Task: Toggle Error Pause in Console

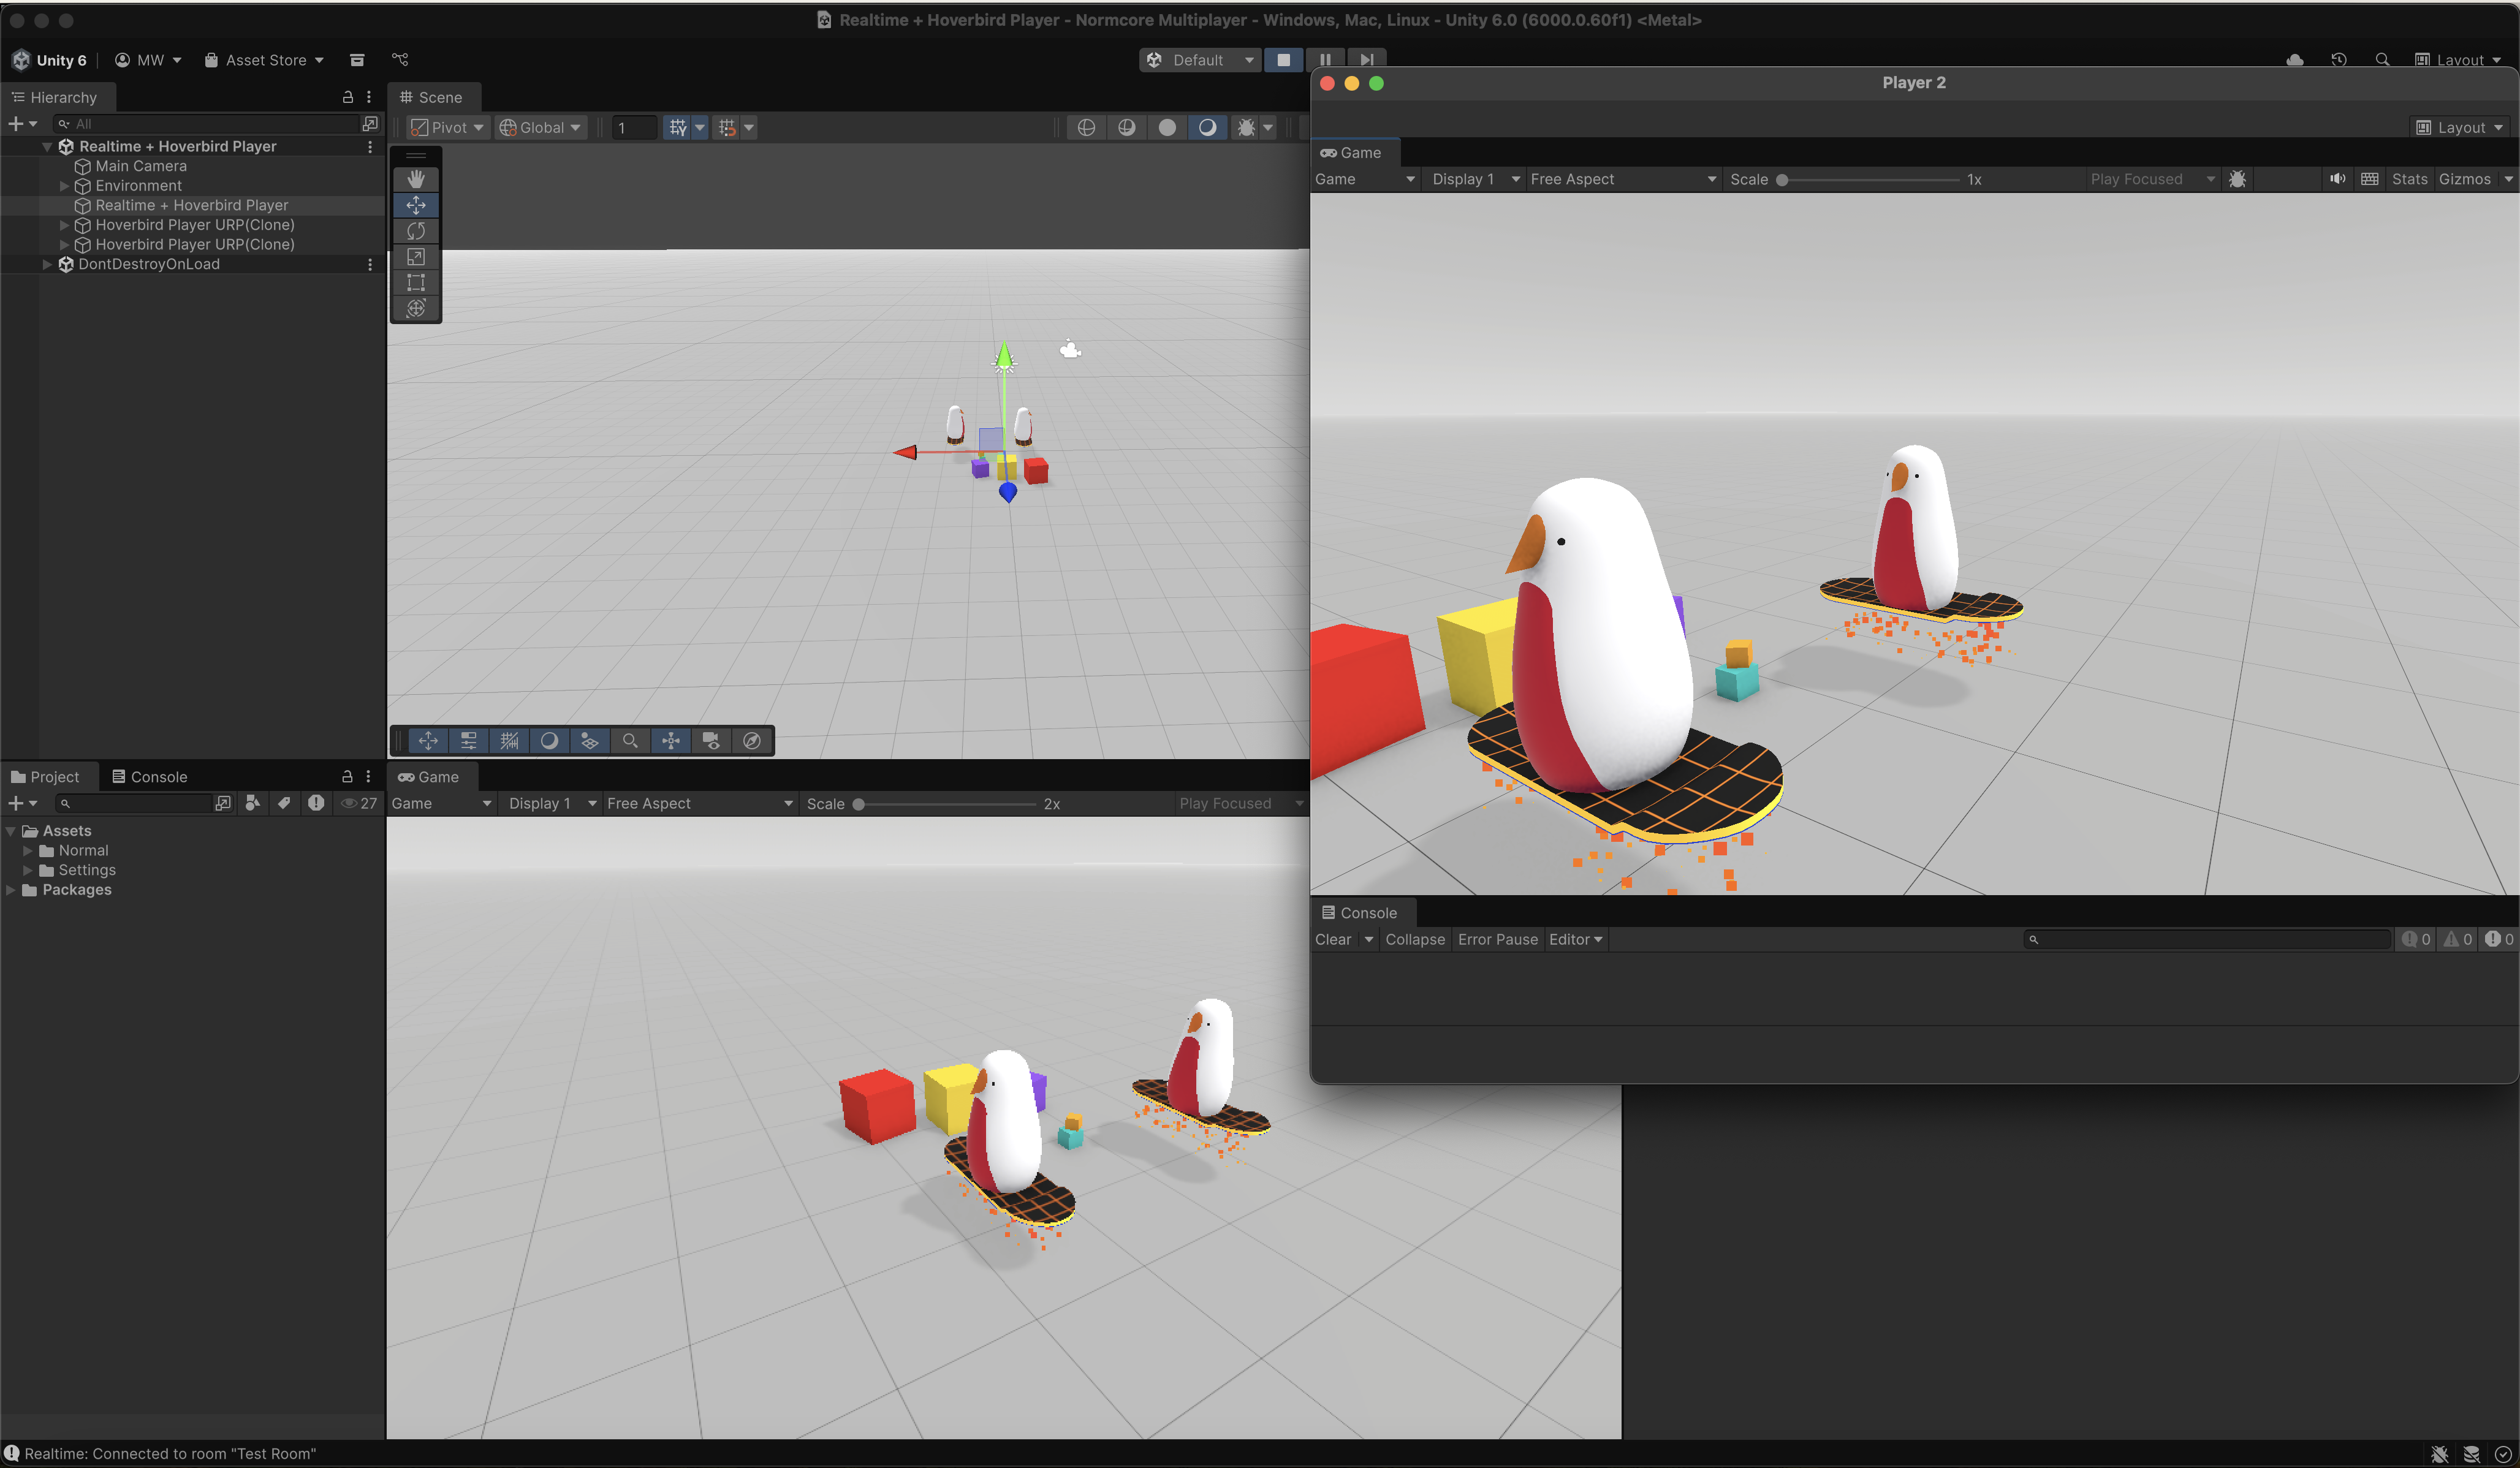Action: [1497, 939]
